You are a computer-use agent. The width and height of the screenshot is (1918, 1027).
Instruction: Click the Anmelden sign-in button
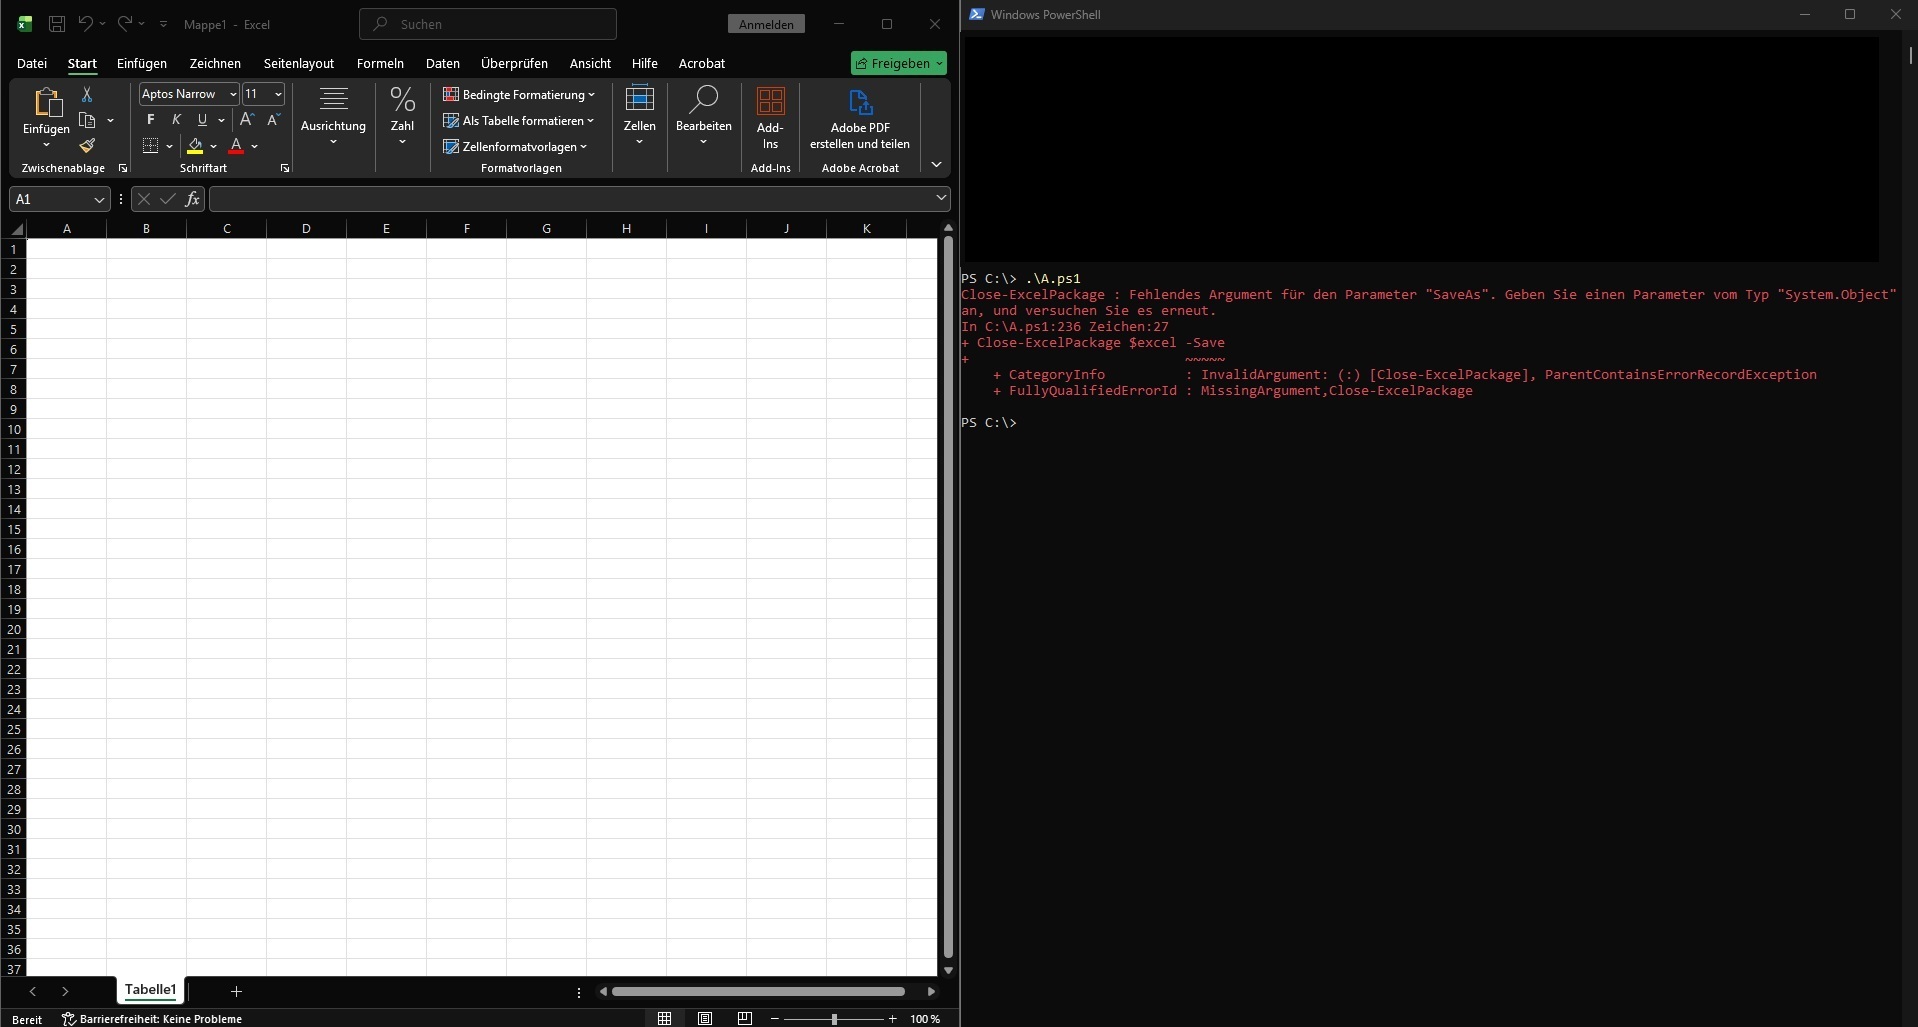(x=766, y=24)
